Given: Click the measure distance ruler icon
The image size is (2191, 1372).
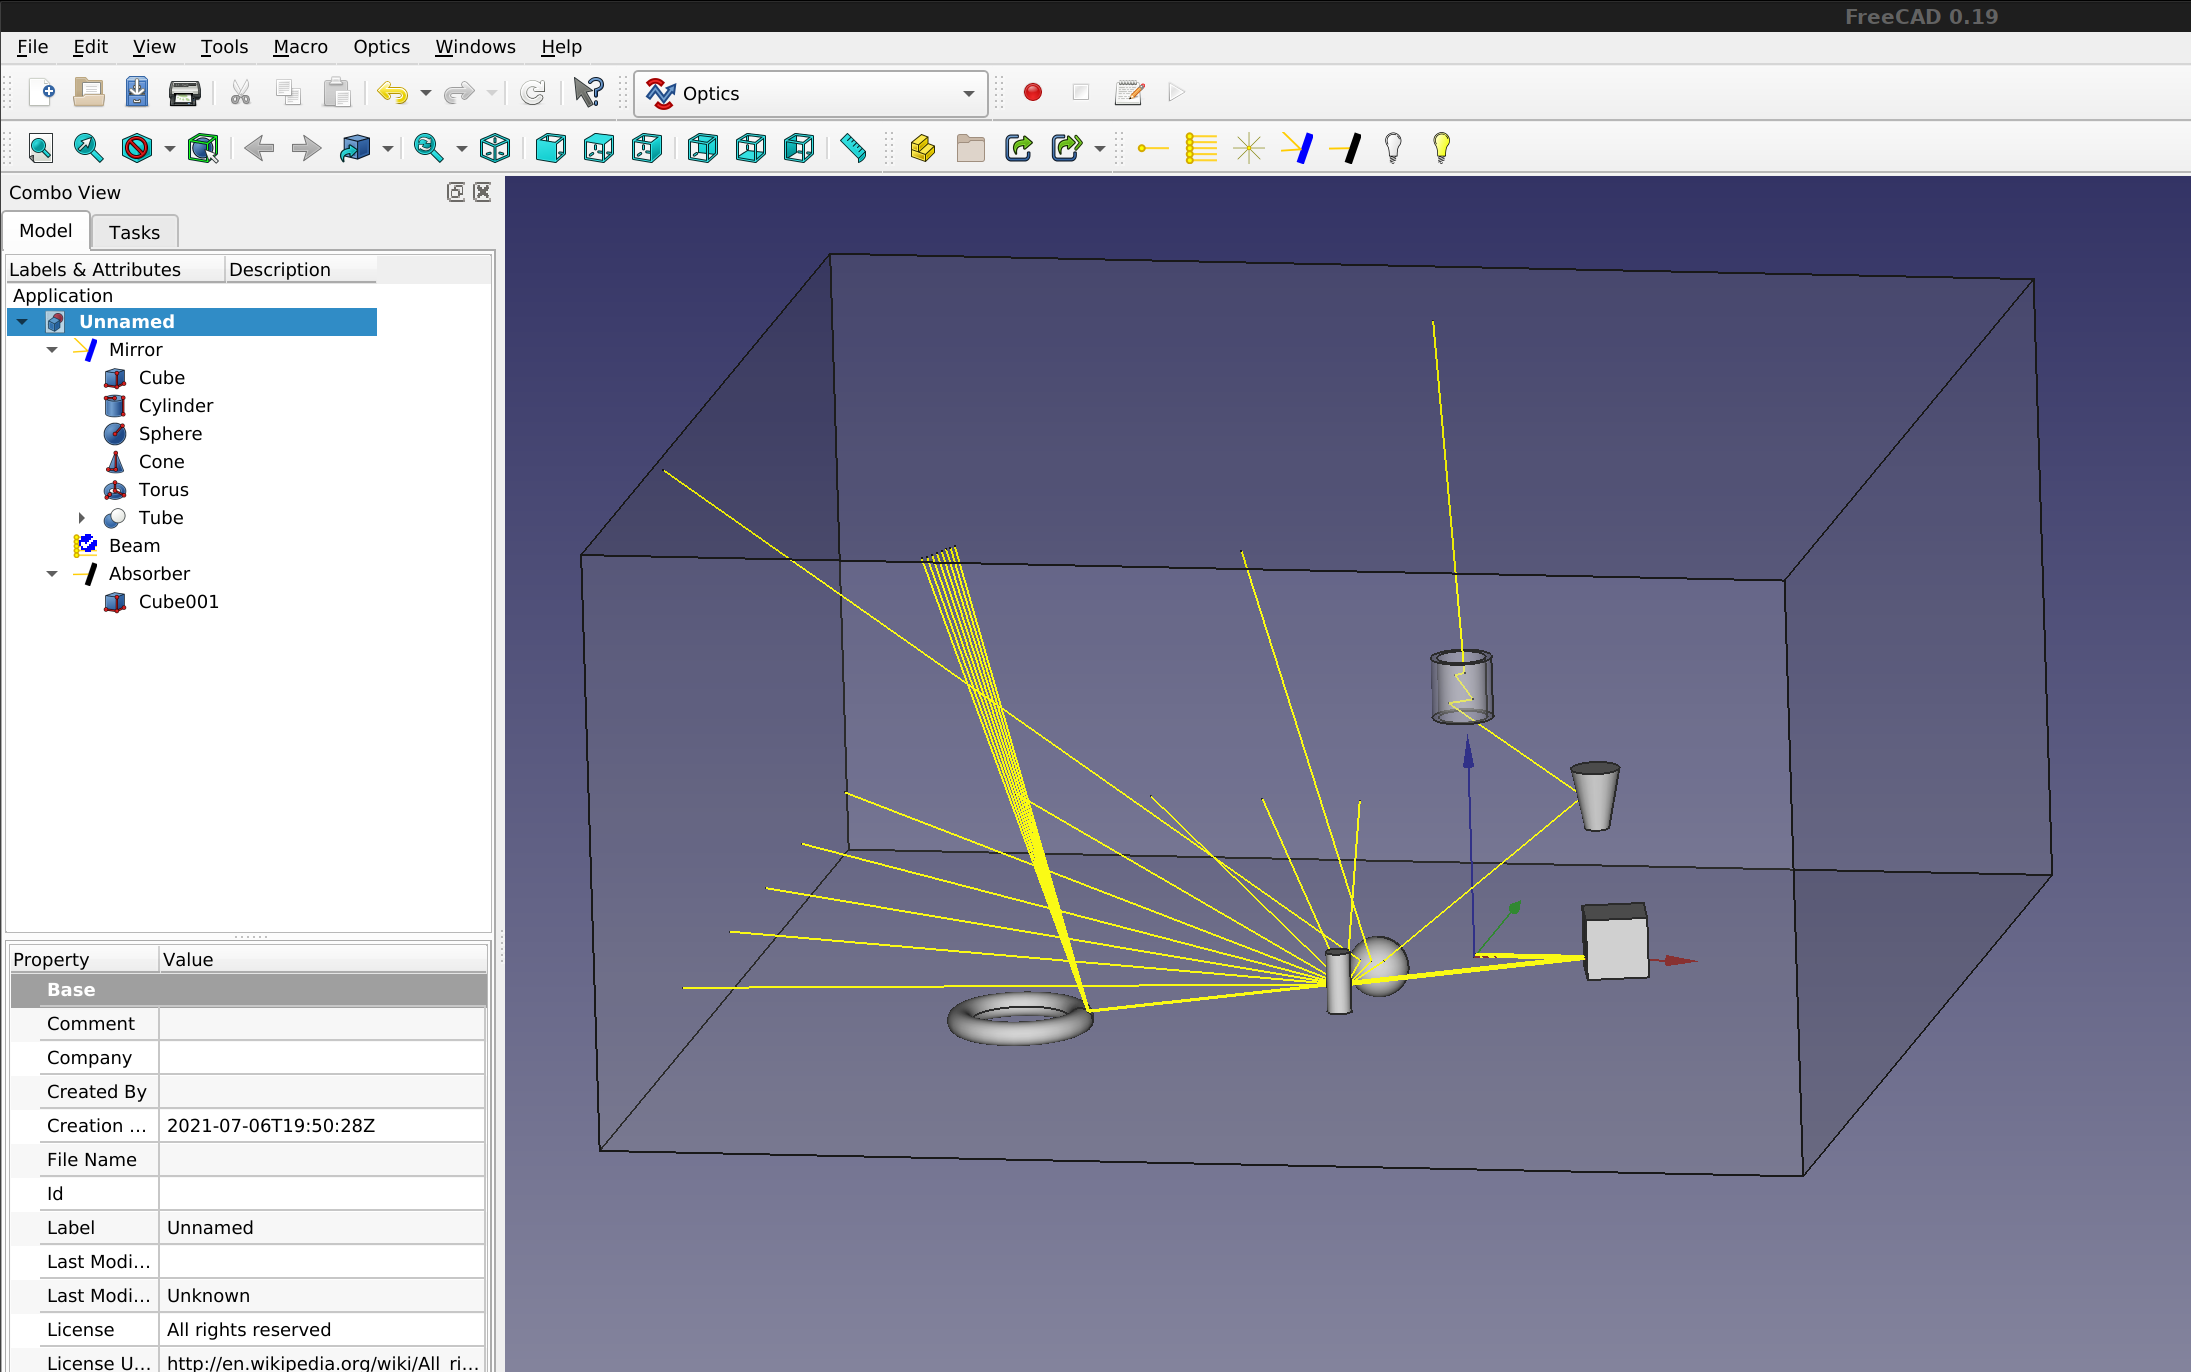Looking at the screenshot, I should pyautogui.click(x=853, y=149).
